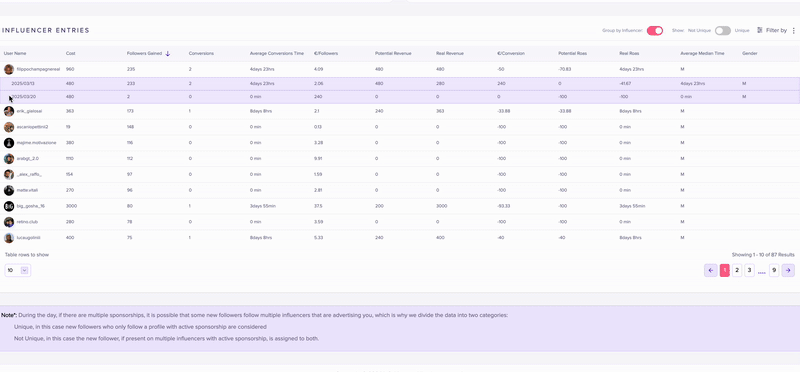Image resolution: width=800 pixels, height=372 pixels.
Task: Click the Showing 1 - 10 of 87 Results text
Action: (763, 255)
